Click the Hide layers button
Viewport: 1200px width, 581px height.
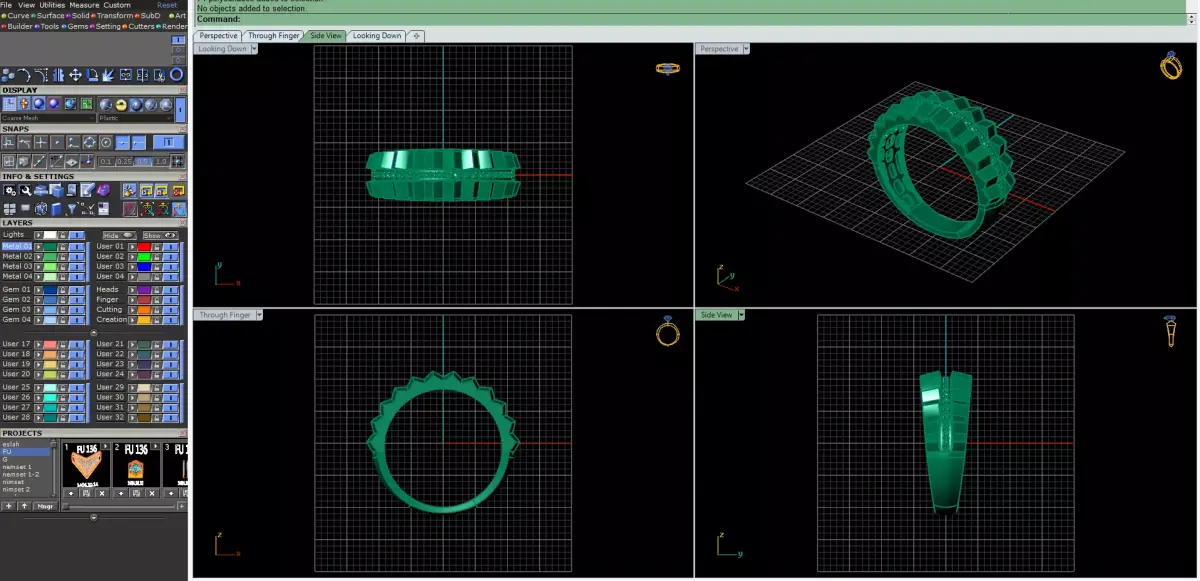[x=120, y=235]
